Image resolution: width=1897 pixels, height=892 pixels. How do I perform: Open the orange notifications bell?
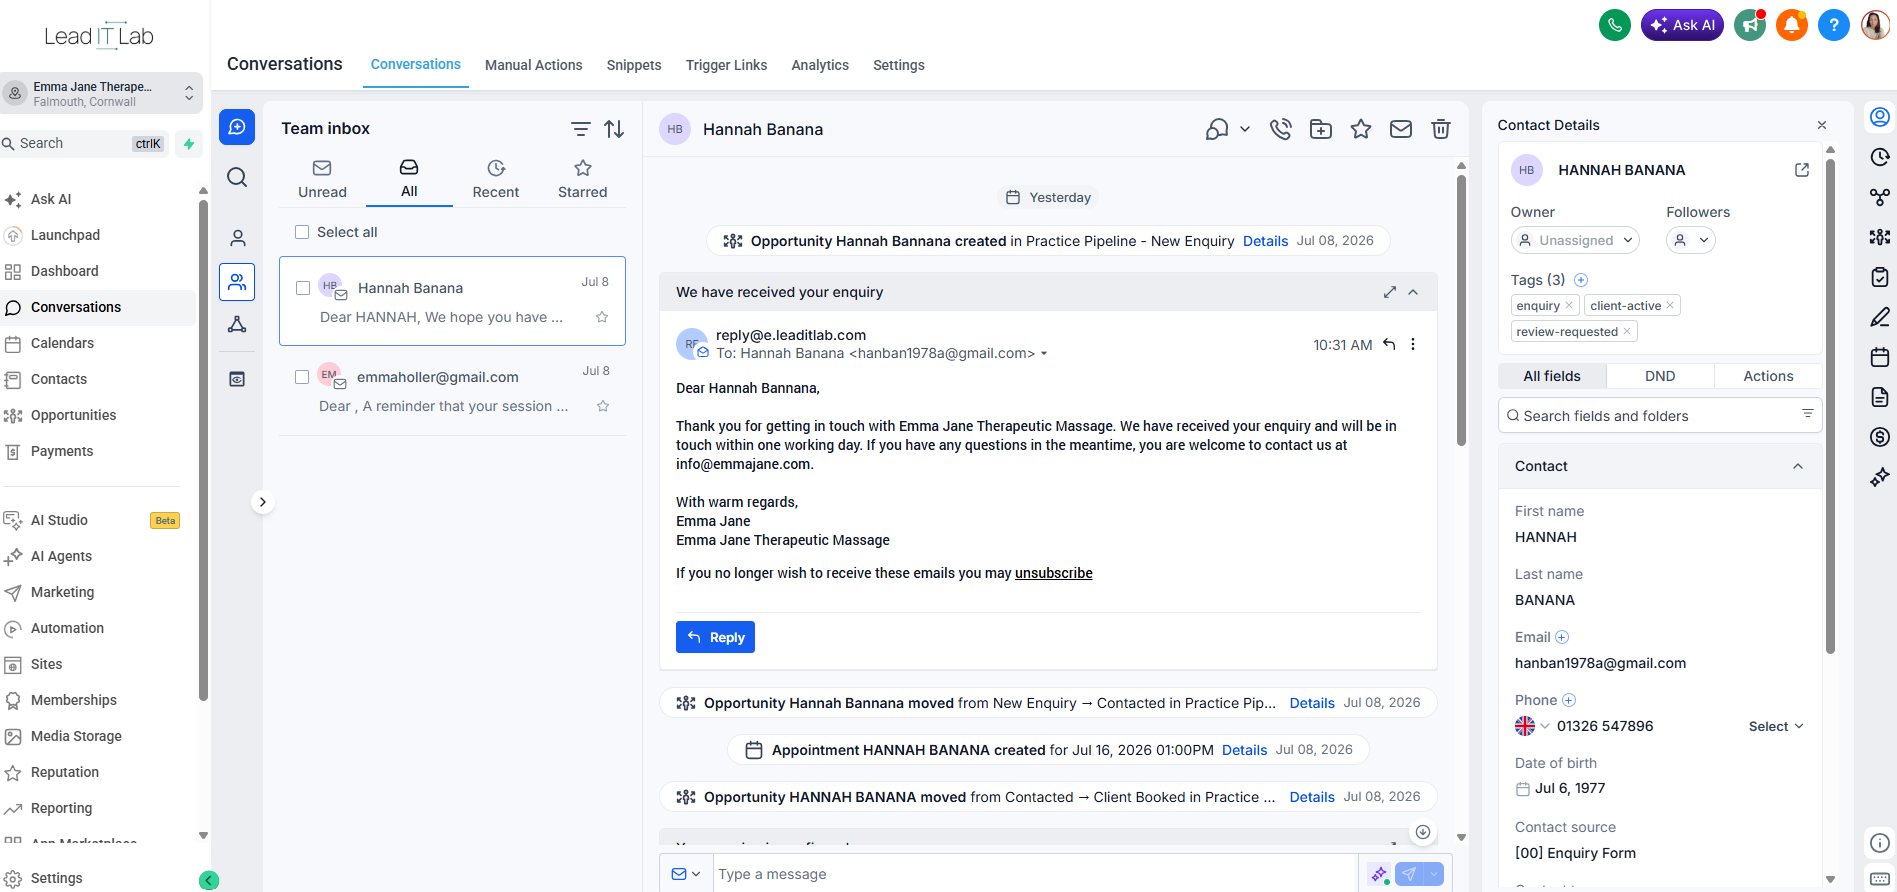pos(1791,25)
